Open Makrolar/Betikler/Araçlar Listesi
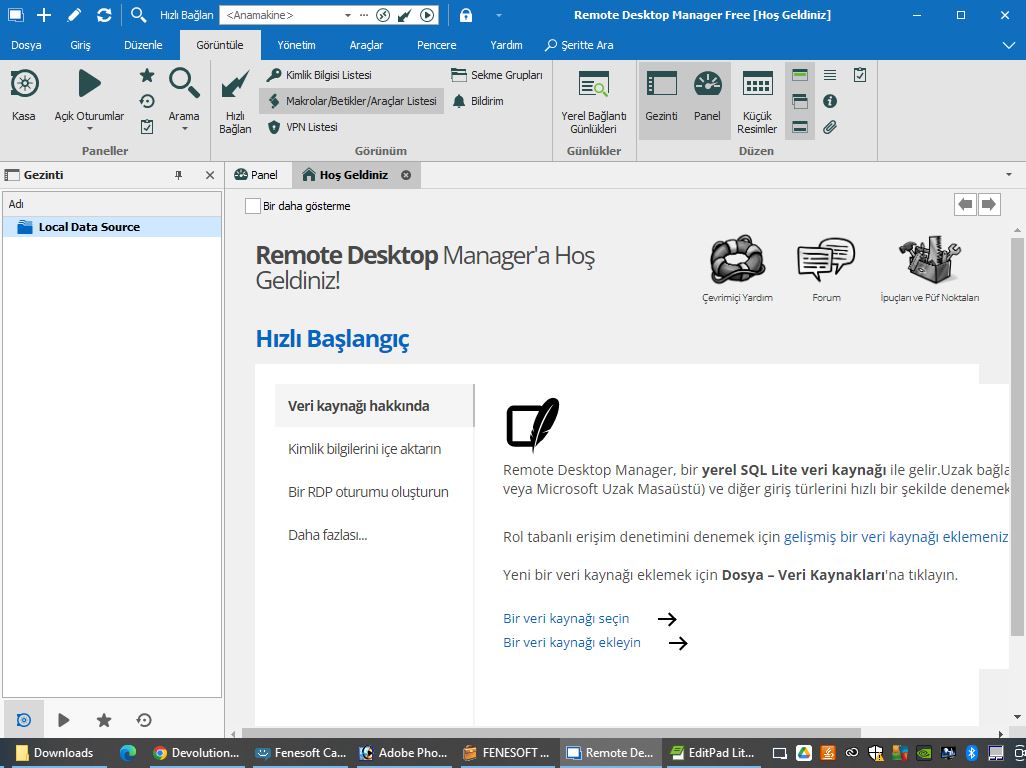Screen dimensions: 1026x768 coord(352,101)
